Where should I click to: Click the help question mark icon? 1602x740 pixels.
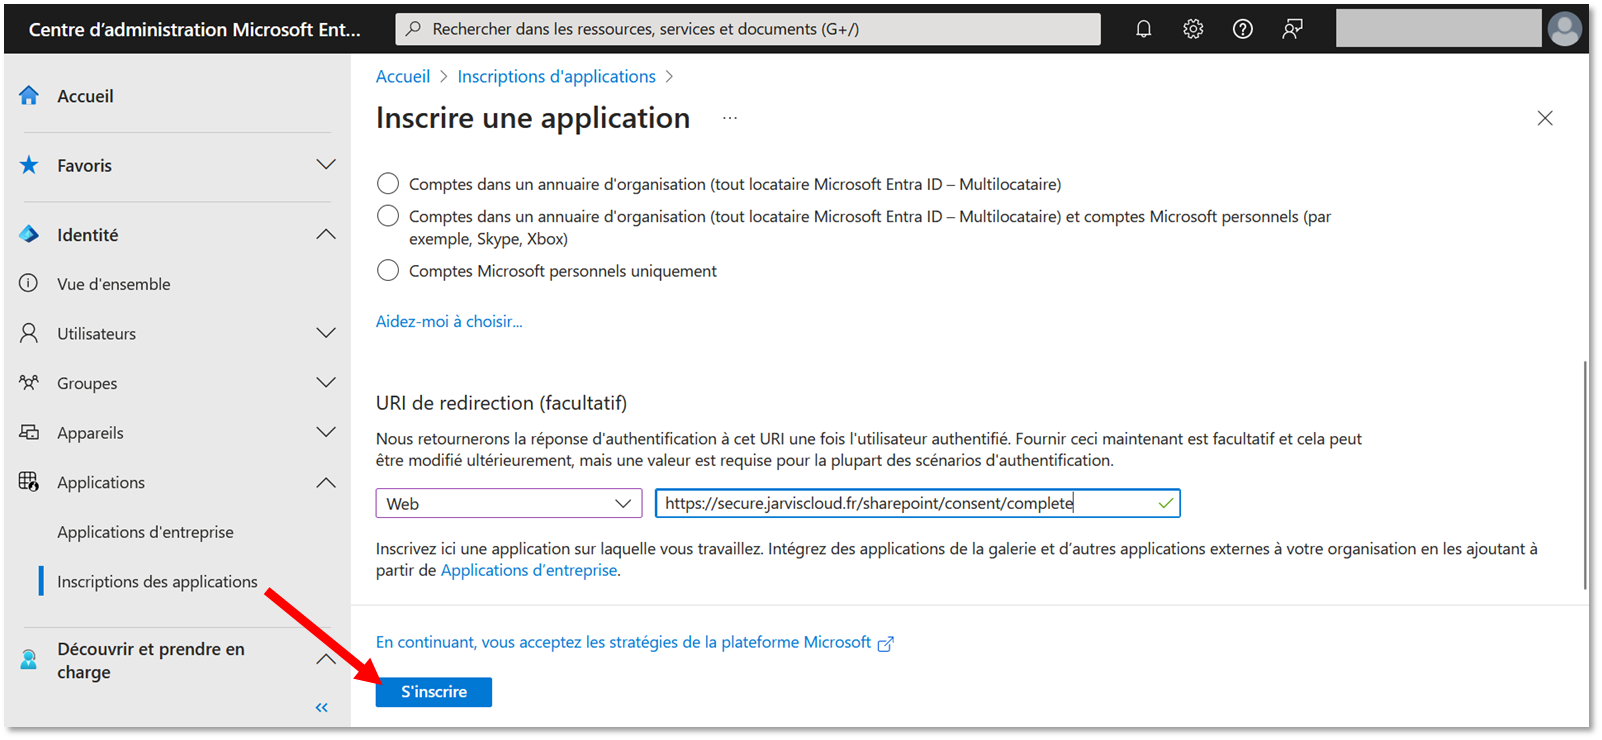pyautogui.click(x=1242, y=29)
